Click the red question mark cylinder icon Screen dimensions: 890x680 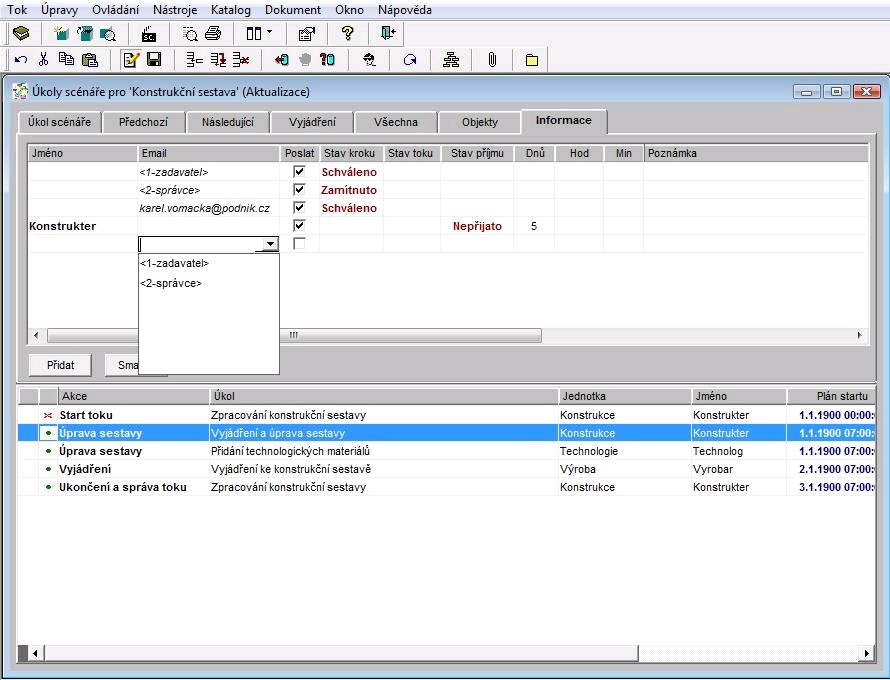[x=328, y=60]
